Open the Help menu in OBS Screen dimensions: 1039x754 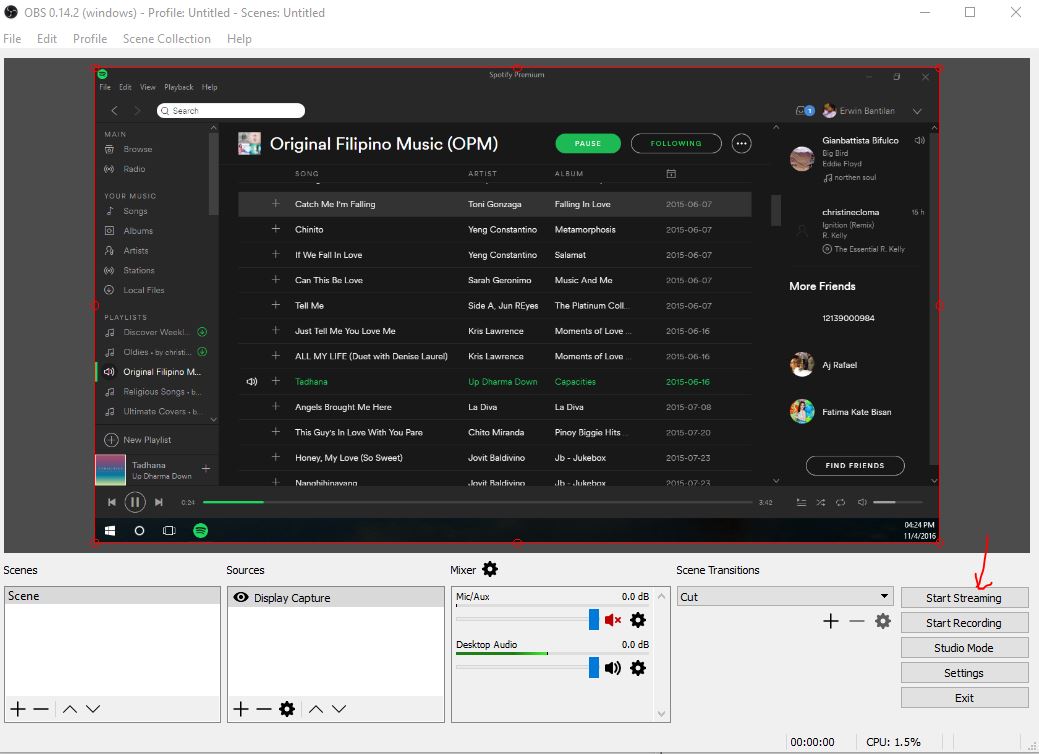(x=239, y=38)
